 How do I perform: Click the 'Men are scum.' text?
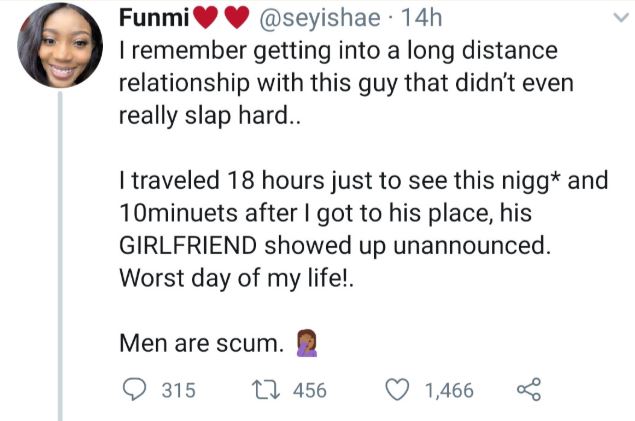[200, 344]
